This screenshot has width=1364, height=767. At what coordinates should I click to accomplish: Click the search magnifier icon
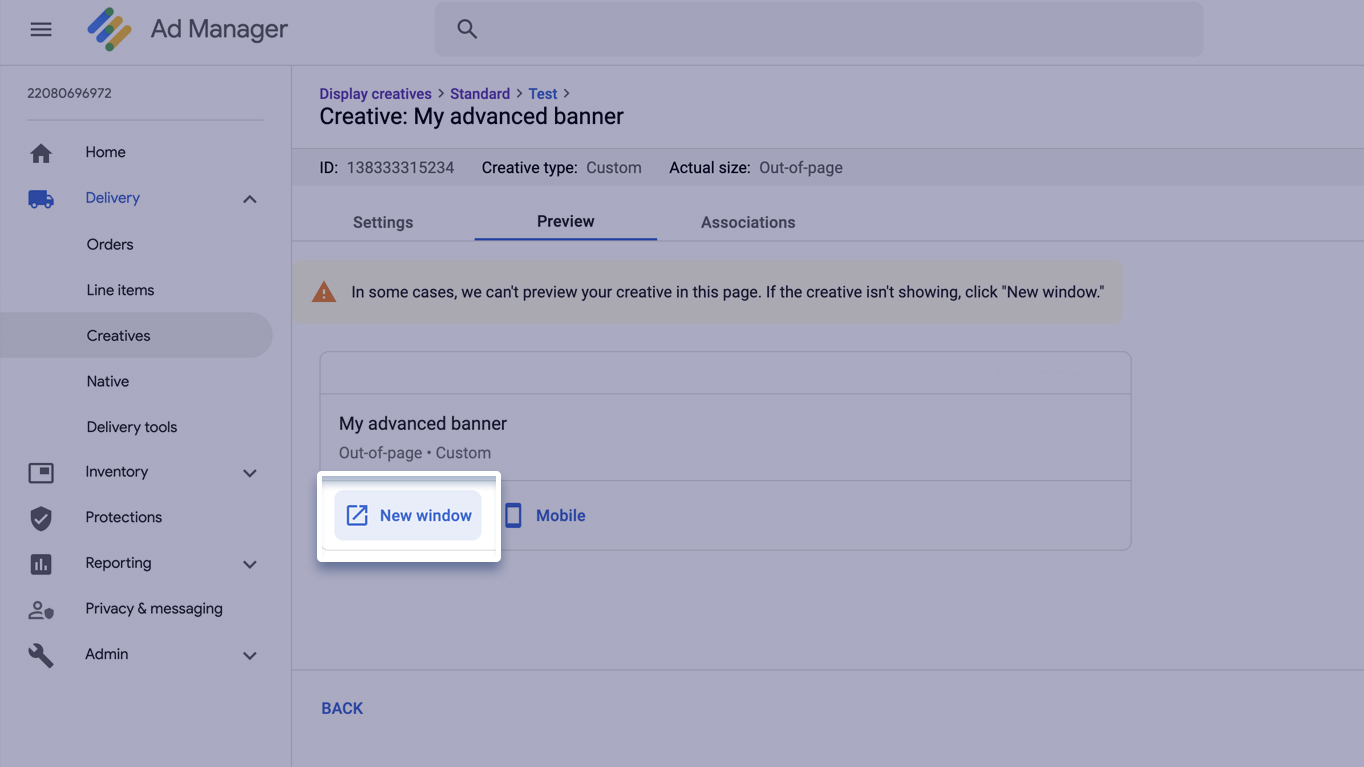467,30
